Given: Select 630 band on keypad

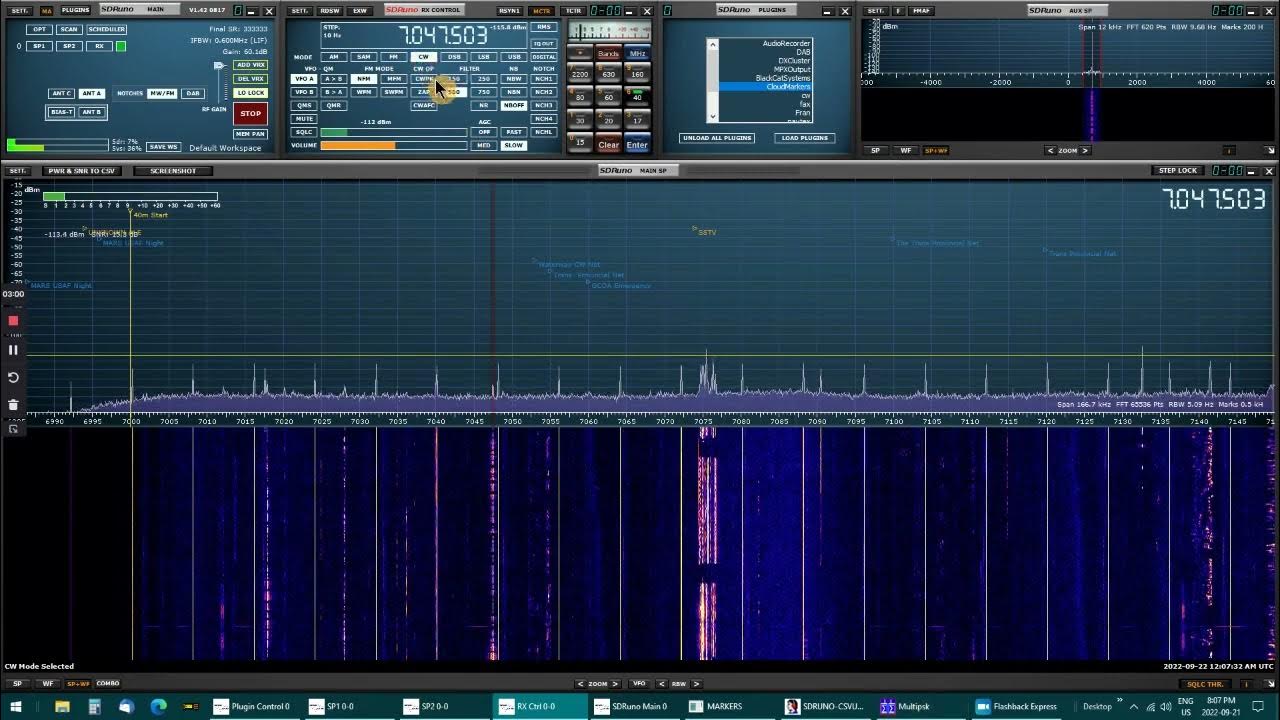Looking at the screenshot, I should click(608, 73).
